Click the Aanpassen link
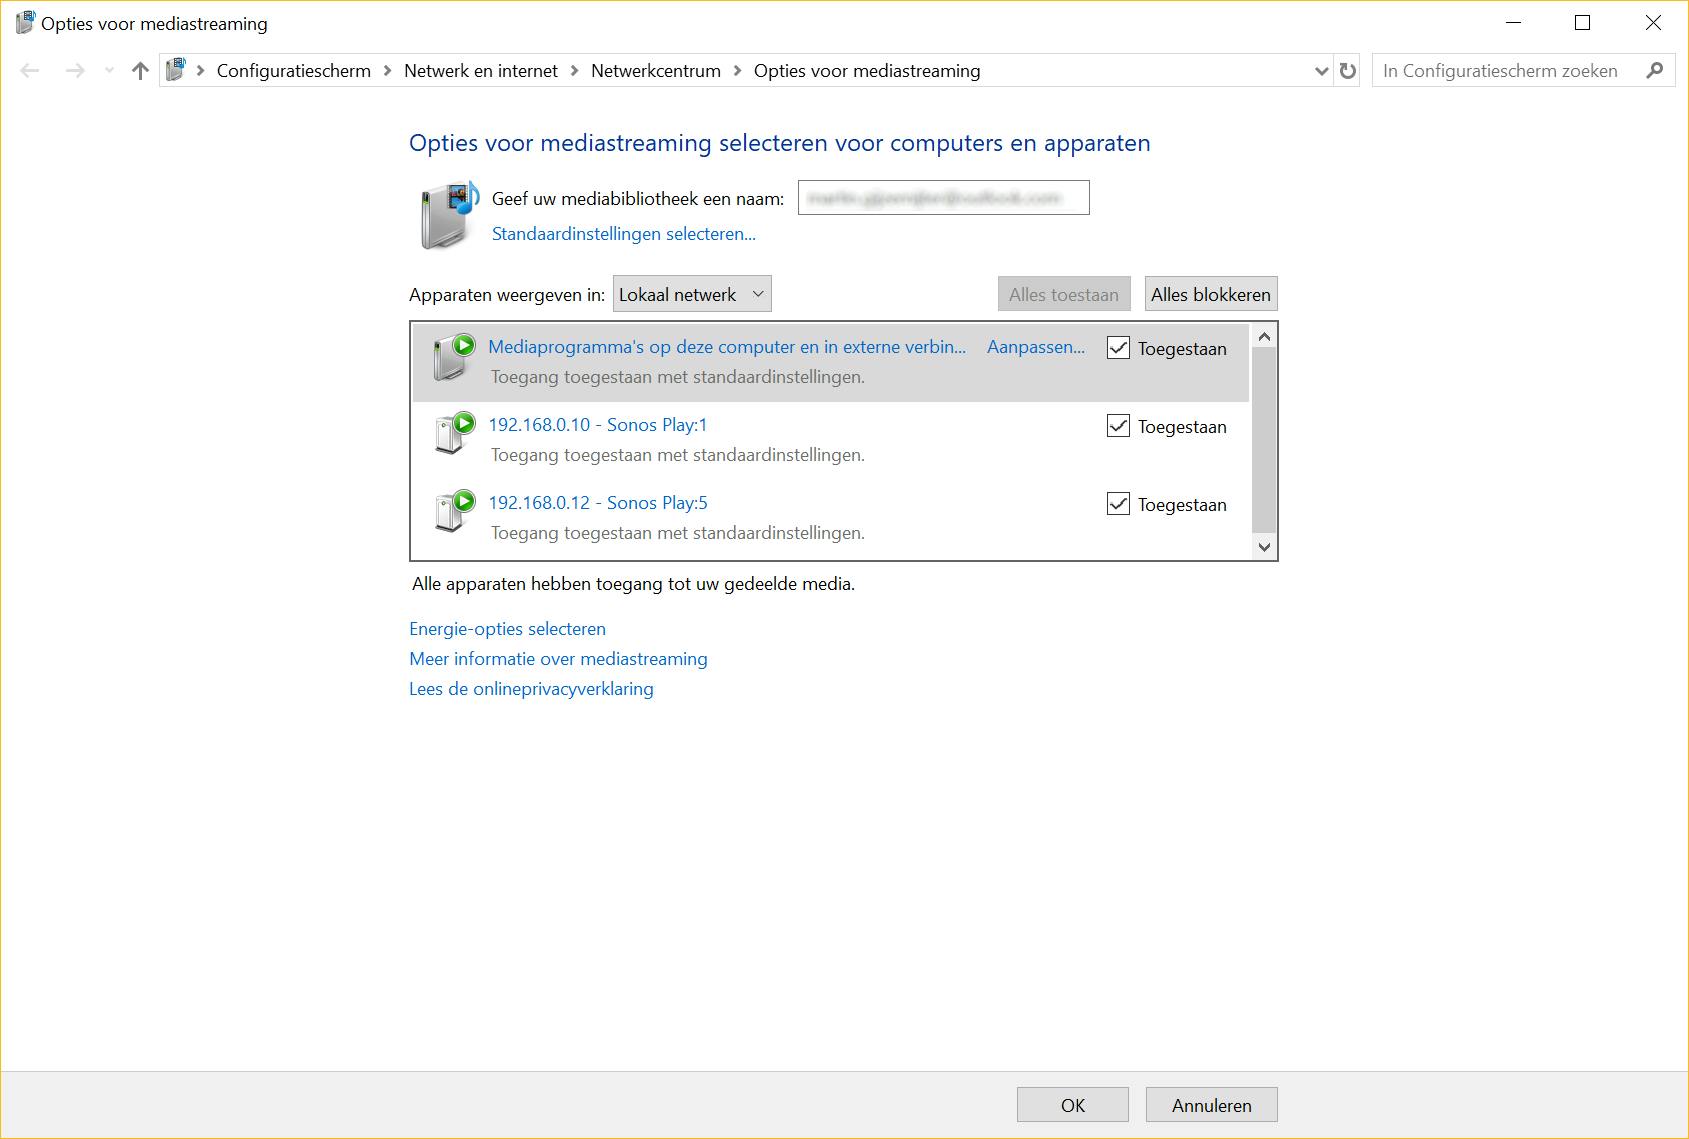This screenshot has width=1689, height=1139. pos(1036,347)
